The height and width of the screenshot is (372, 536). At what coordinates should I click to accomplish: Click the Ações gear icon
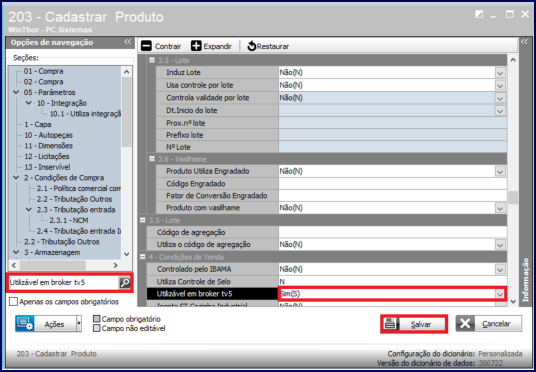tap(26, 323)
